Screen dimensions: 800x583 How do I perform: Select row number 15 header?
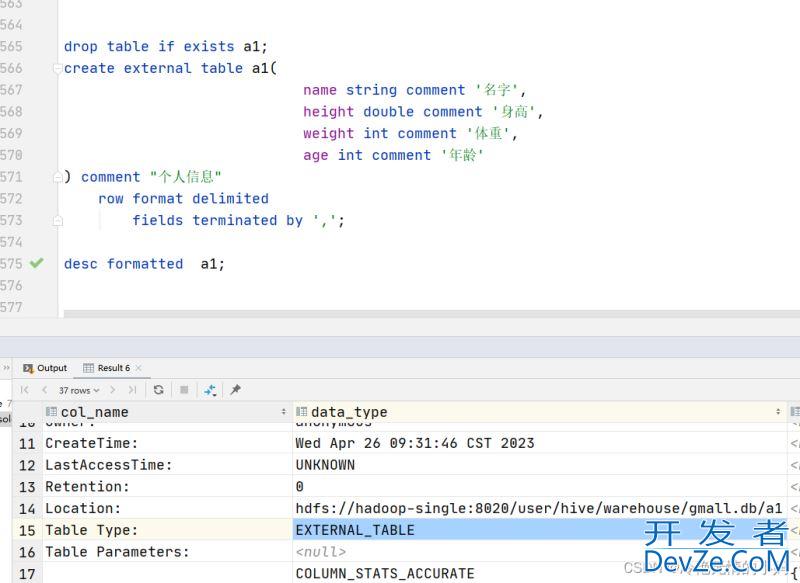[x=27, y=530]
